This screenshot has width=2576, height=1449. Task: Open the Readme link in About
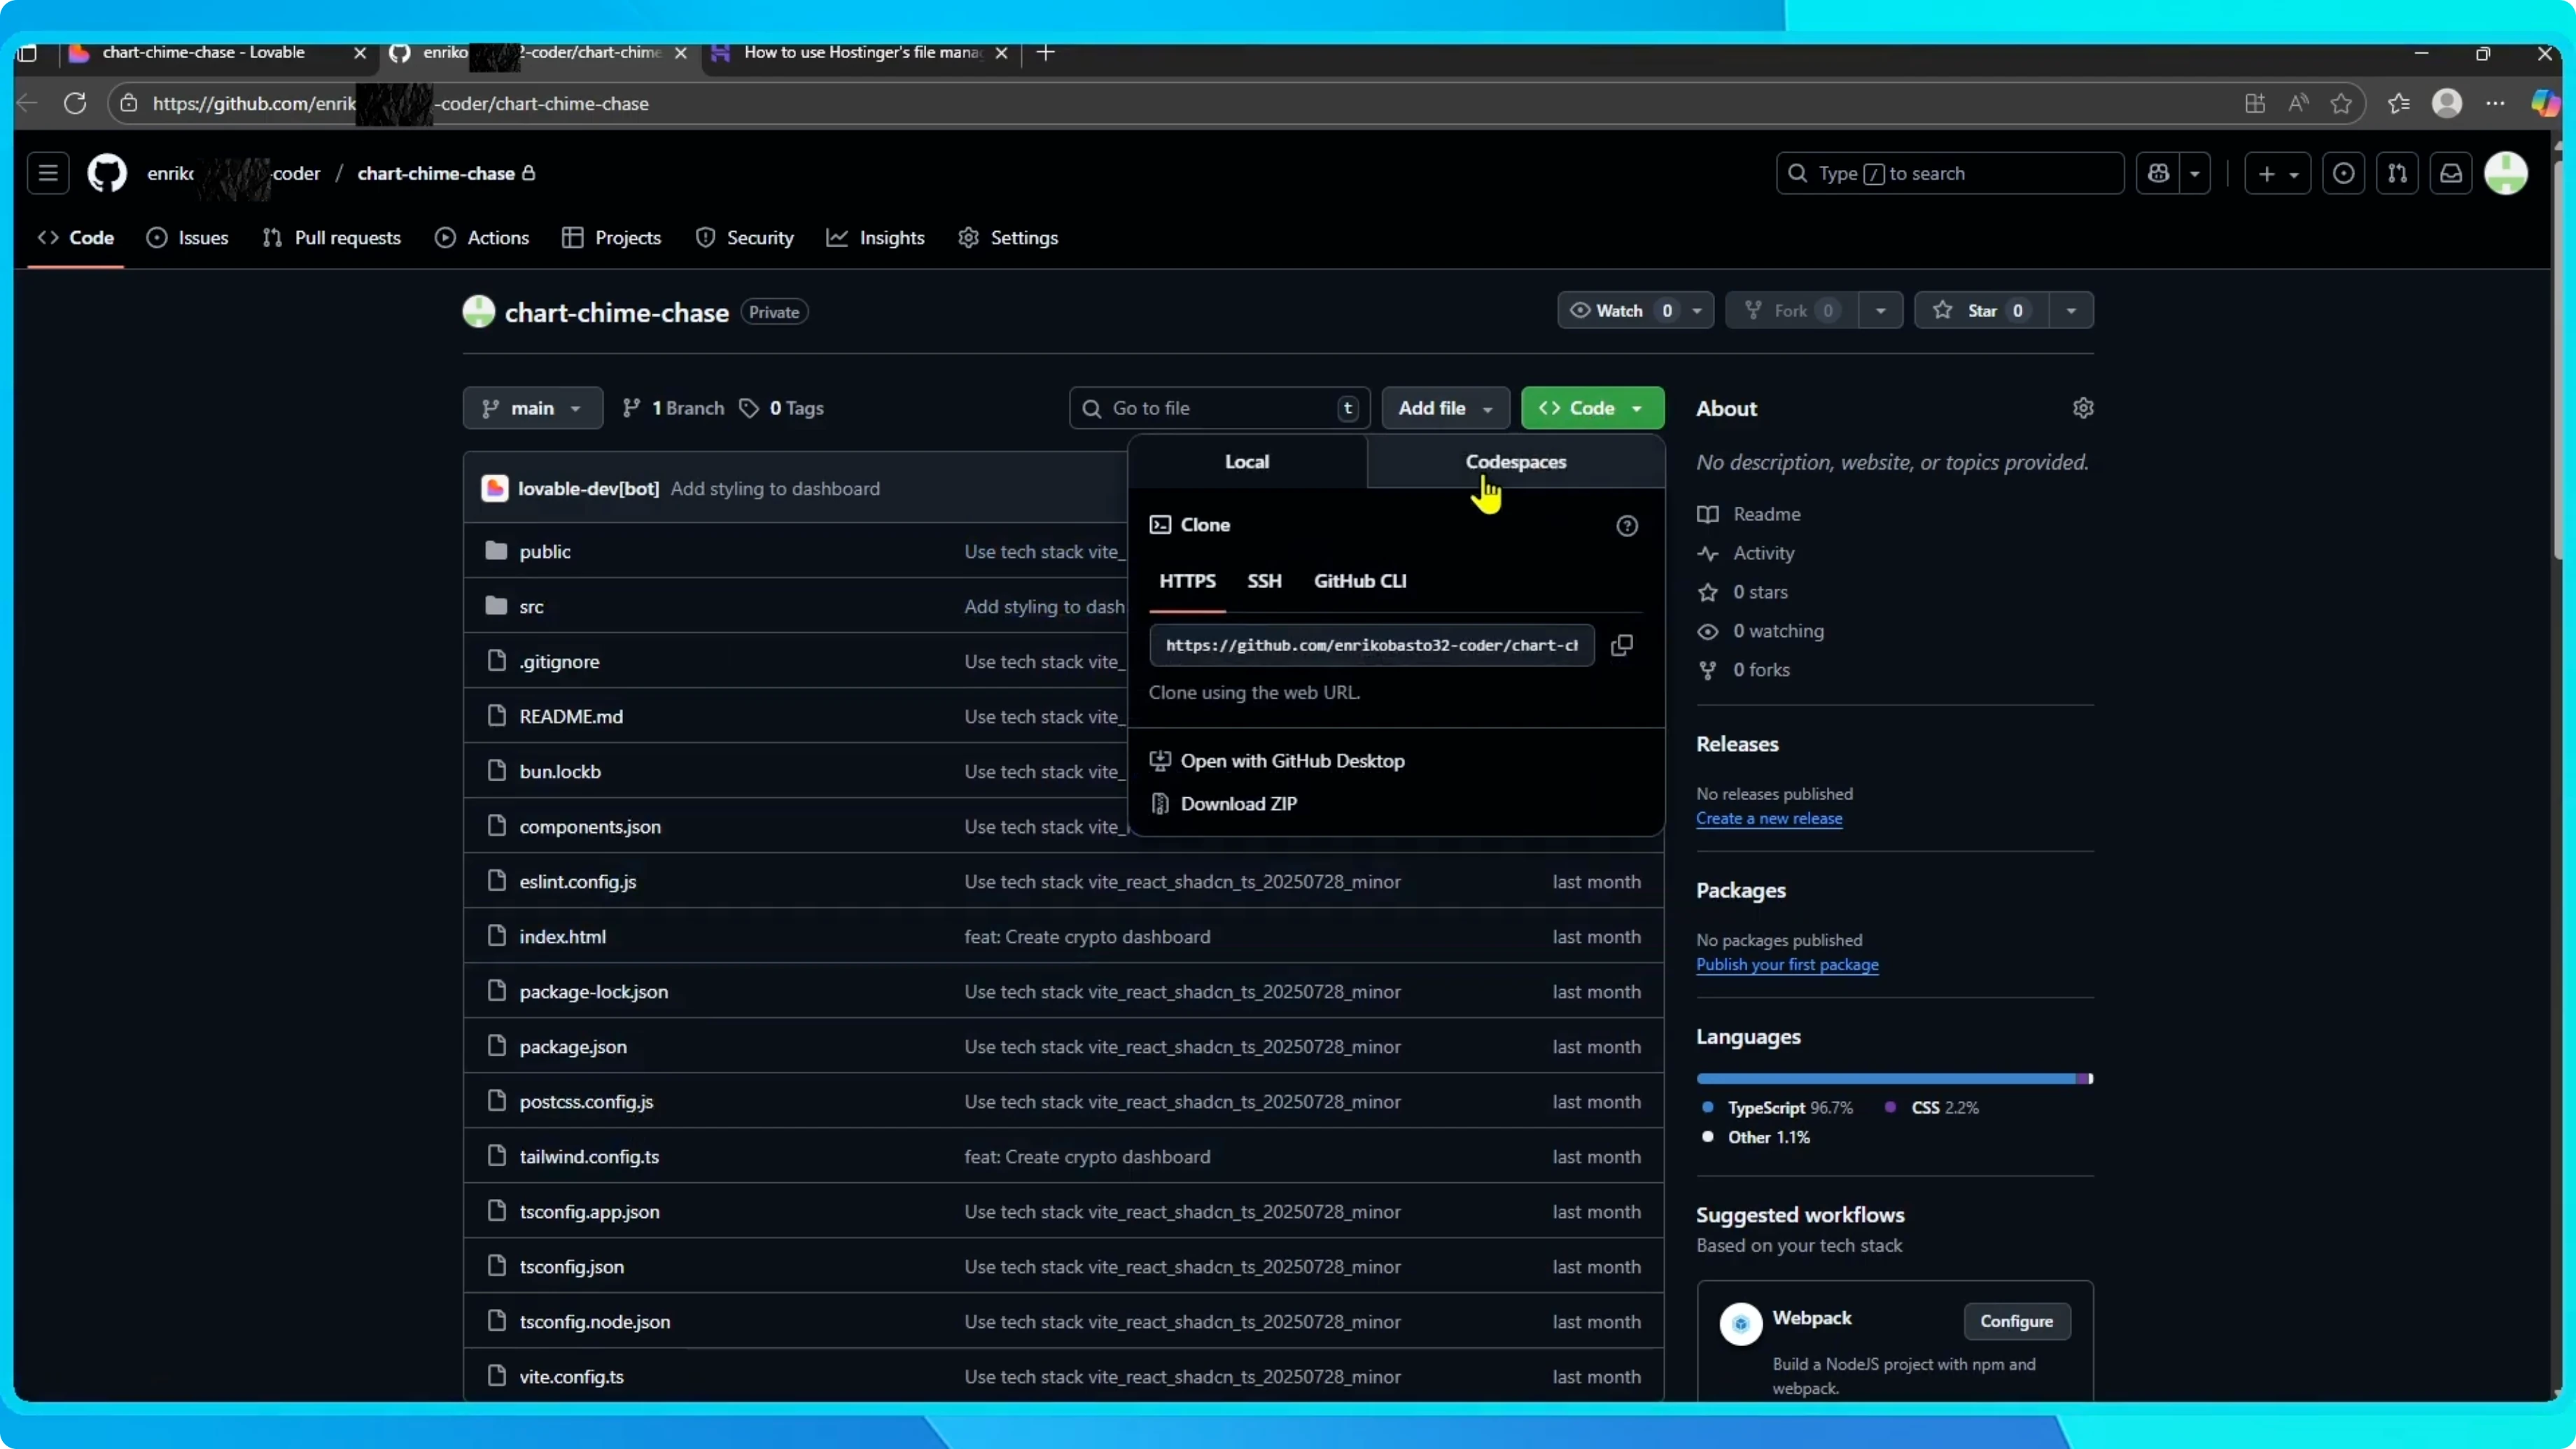[1749, 514]
